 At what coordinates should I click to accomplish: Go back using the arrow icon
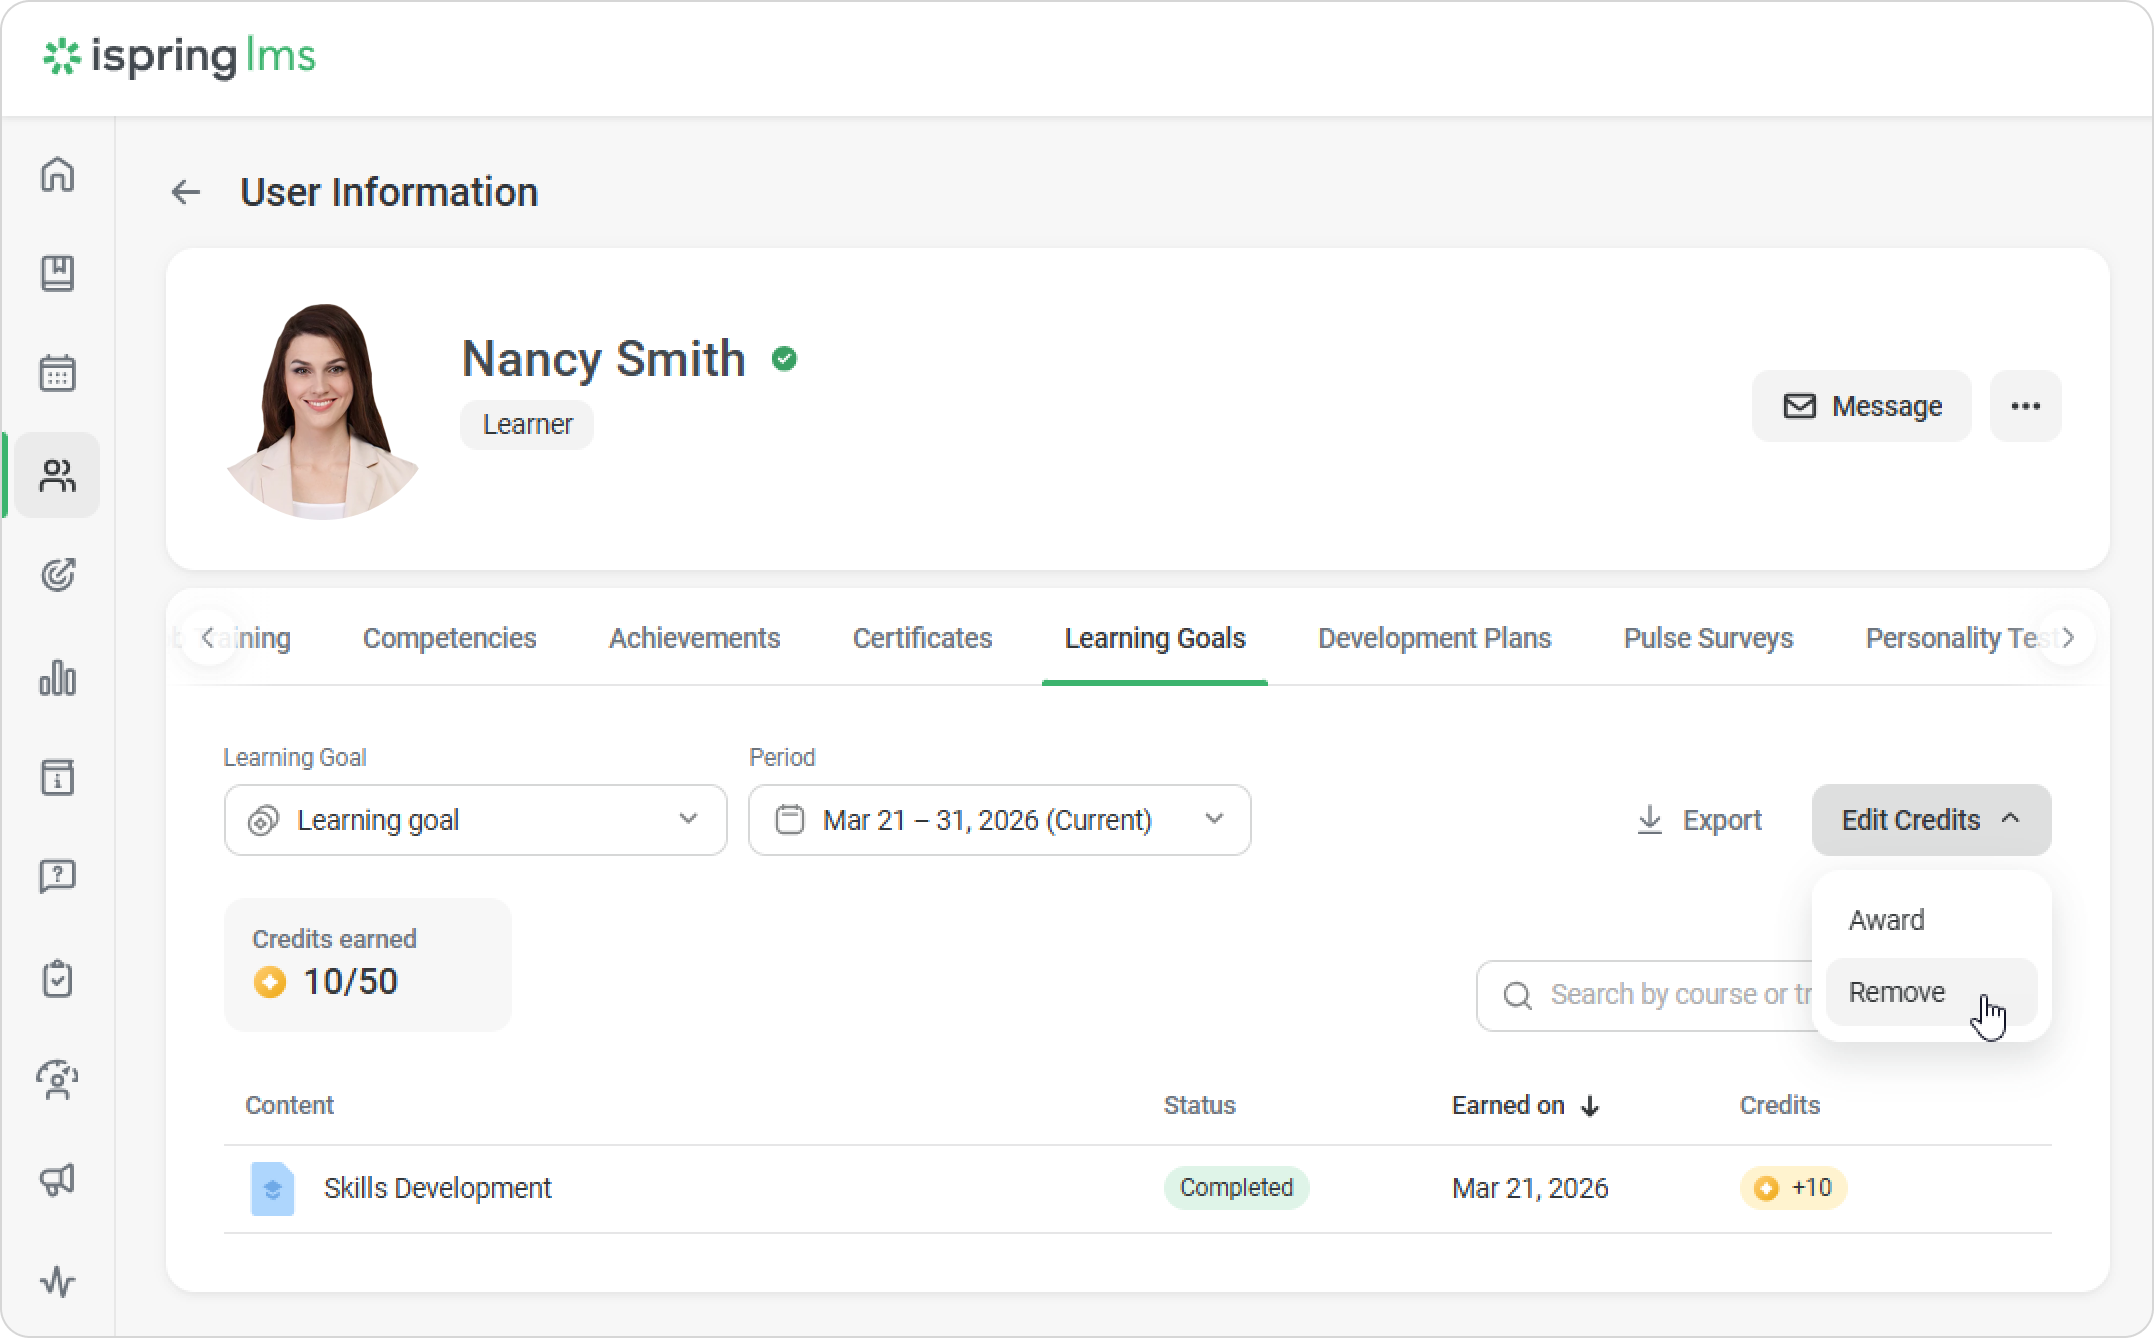click(x=186, y=192)
